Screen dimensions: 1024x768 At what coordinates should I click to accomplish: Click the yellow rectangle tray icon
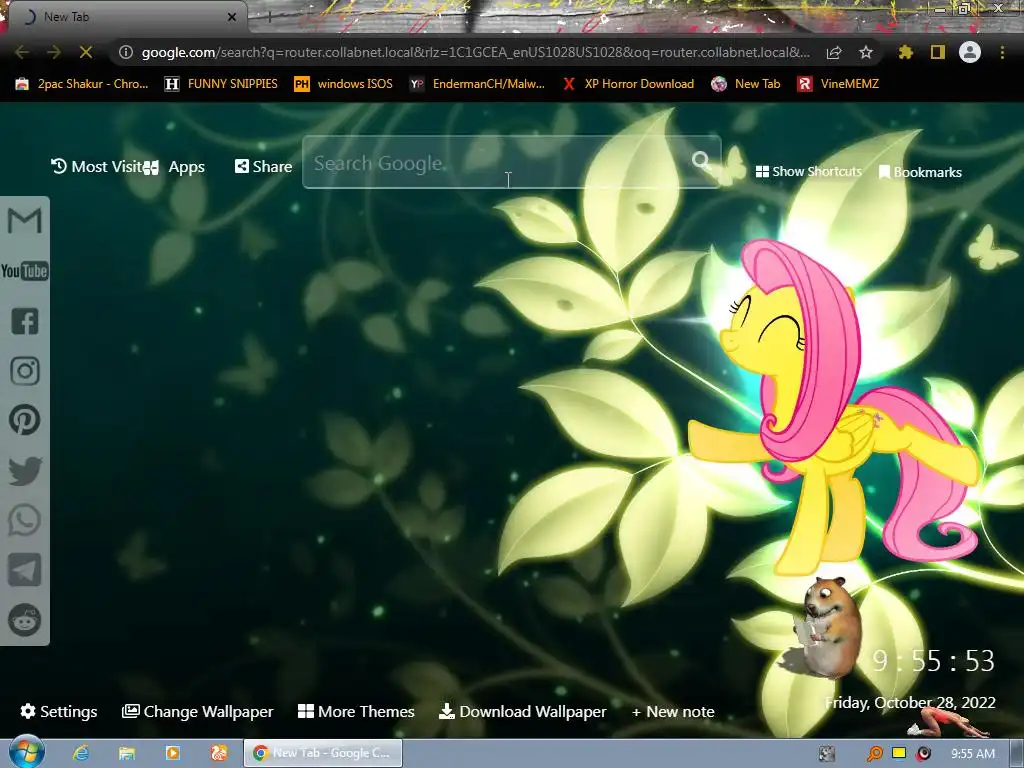click(899, 753)
